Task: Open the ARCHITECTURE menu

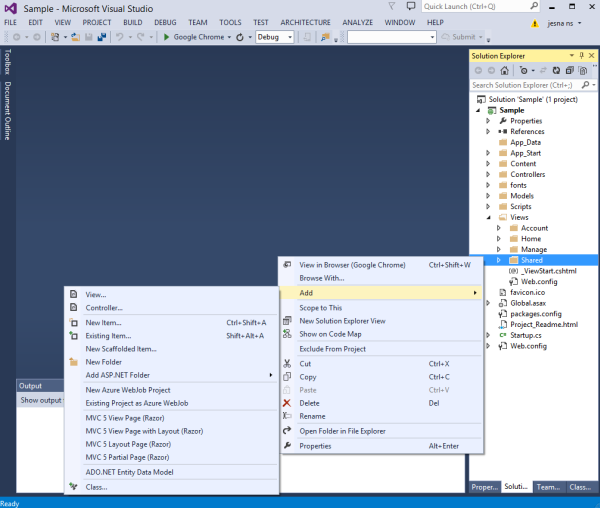Action: click(x=305, y=23)
